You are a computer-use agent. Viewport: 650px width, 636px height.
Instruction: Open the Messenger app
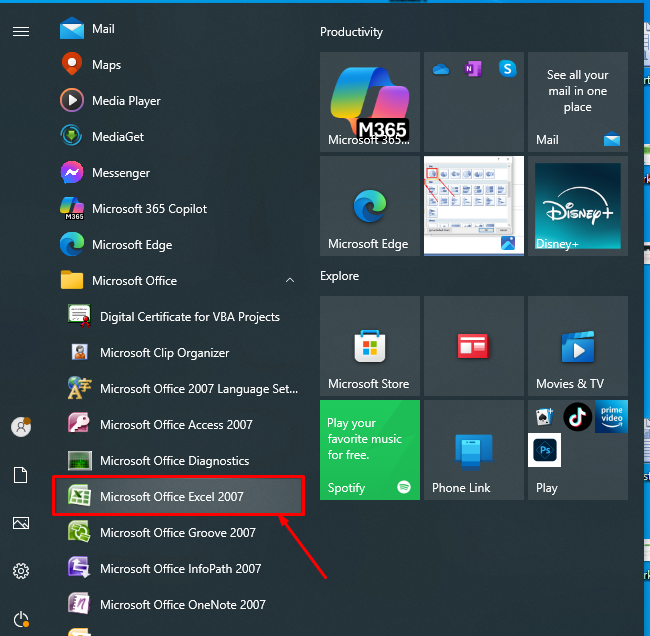(x=179, y=172)
